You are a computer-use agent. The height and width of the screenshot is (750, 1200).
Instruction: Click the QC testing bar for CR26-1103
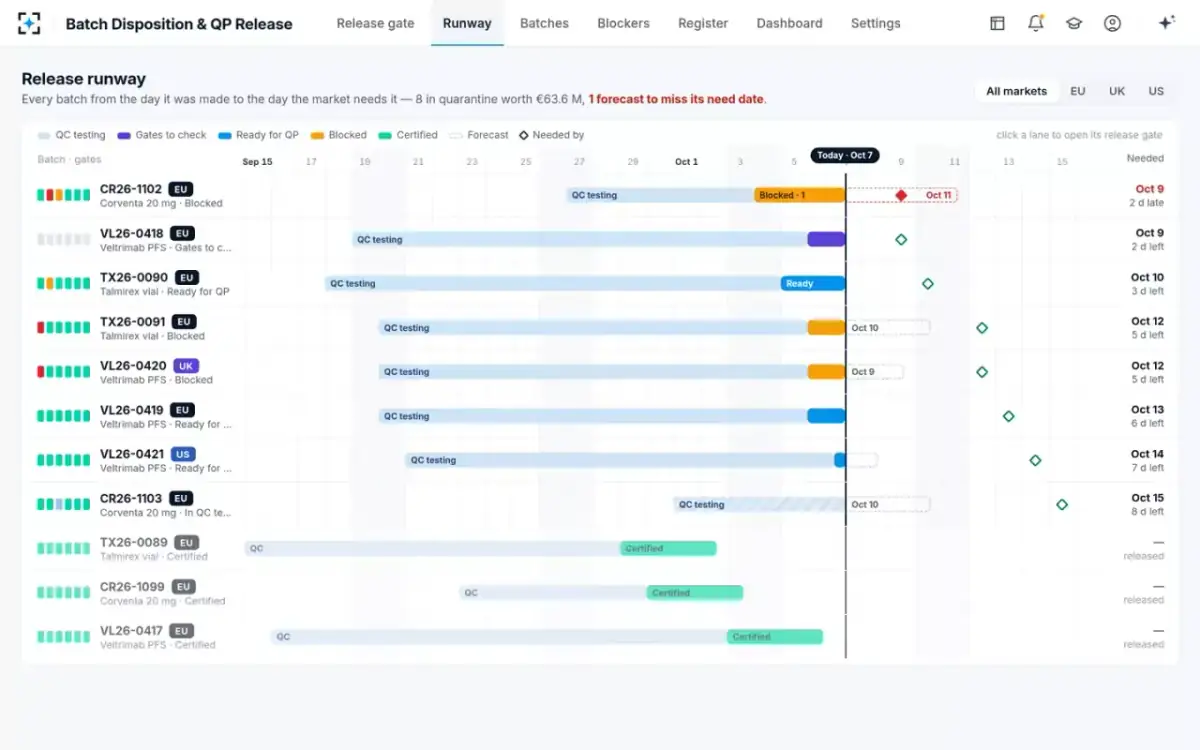point(760,505)
